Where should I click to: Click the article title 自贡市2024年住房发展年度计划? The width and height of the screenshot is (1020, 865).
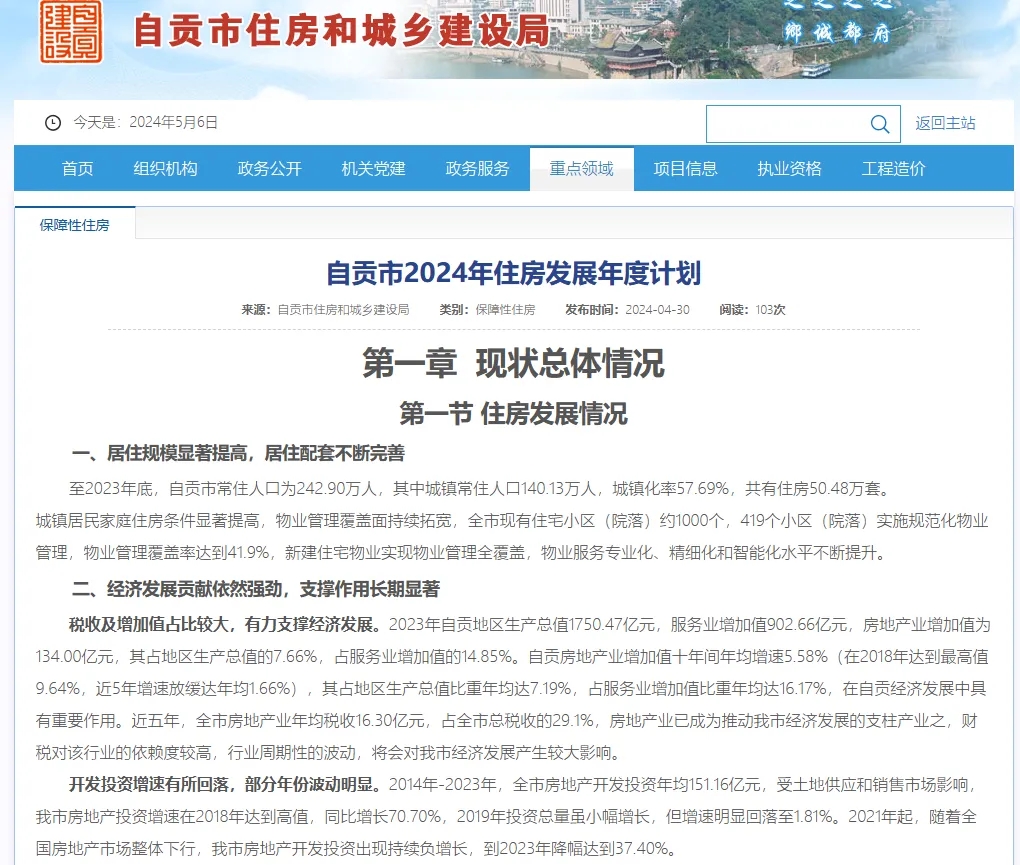(x=514, y=272)
